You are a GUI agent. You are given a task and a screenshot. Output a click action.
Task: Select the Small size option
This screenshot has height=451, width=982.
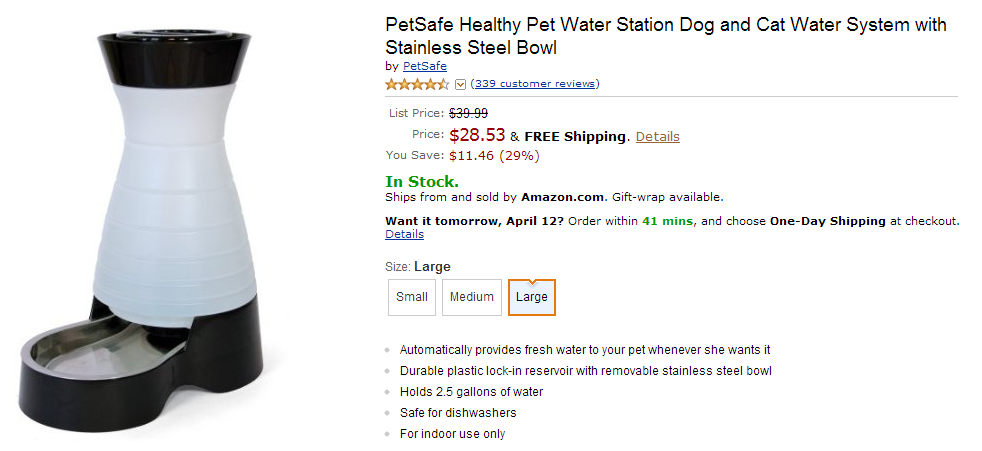tap(412, 297)
